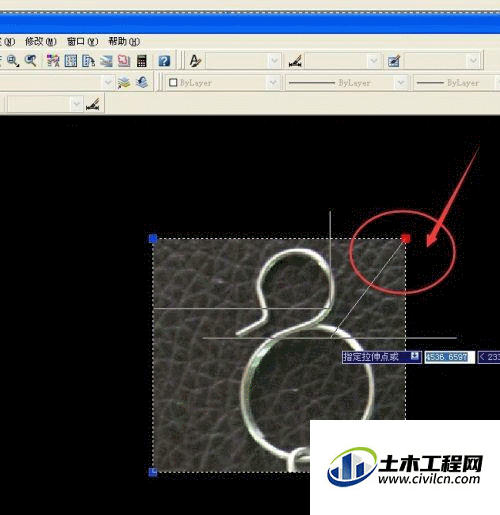This screenshot has width=500, height=515.
Task: Open the QuickCalc calculator icon
Action: click(x=142, y=61)
